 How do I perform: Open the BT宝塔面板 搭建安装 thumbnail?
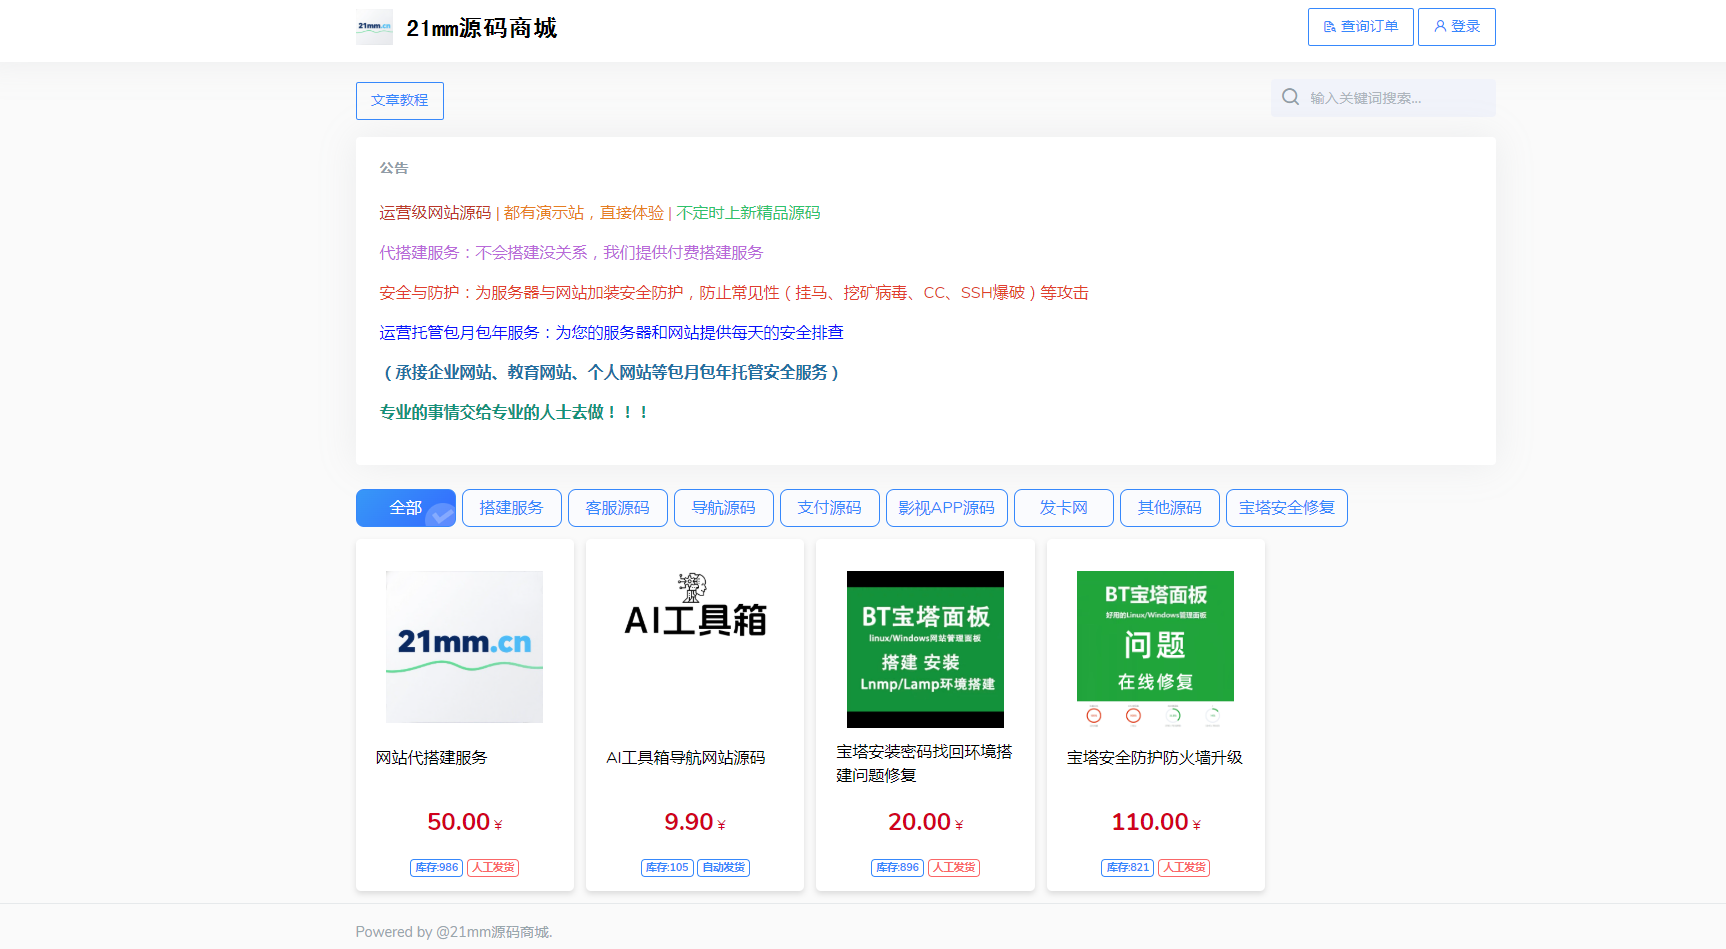925,649
